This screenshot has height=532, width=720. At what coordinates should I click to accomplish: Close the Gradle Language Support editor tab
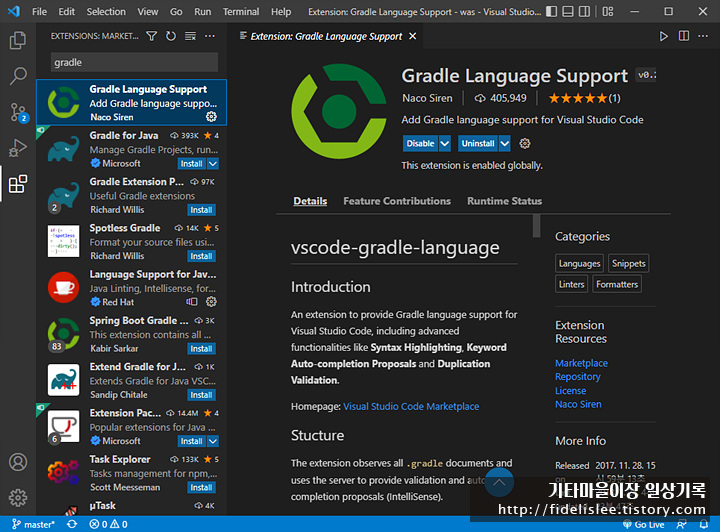tap(413, 36)
